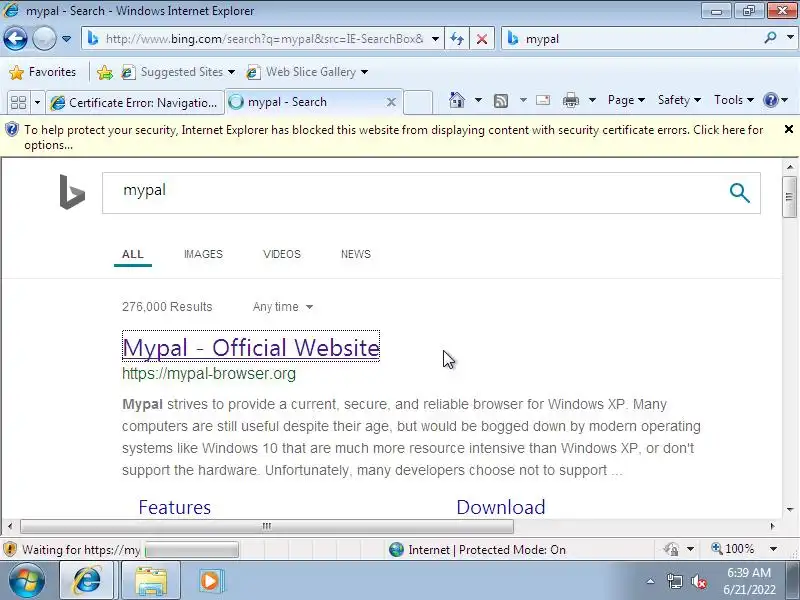Click the Home page icon
This screenshot has width=800, height=600.
[x=457, y=100]
